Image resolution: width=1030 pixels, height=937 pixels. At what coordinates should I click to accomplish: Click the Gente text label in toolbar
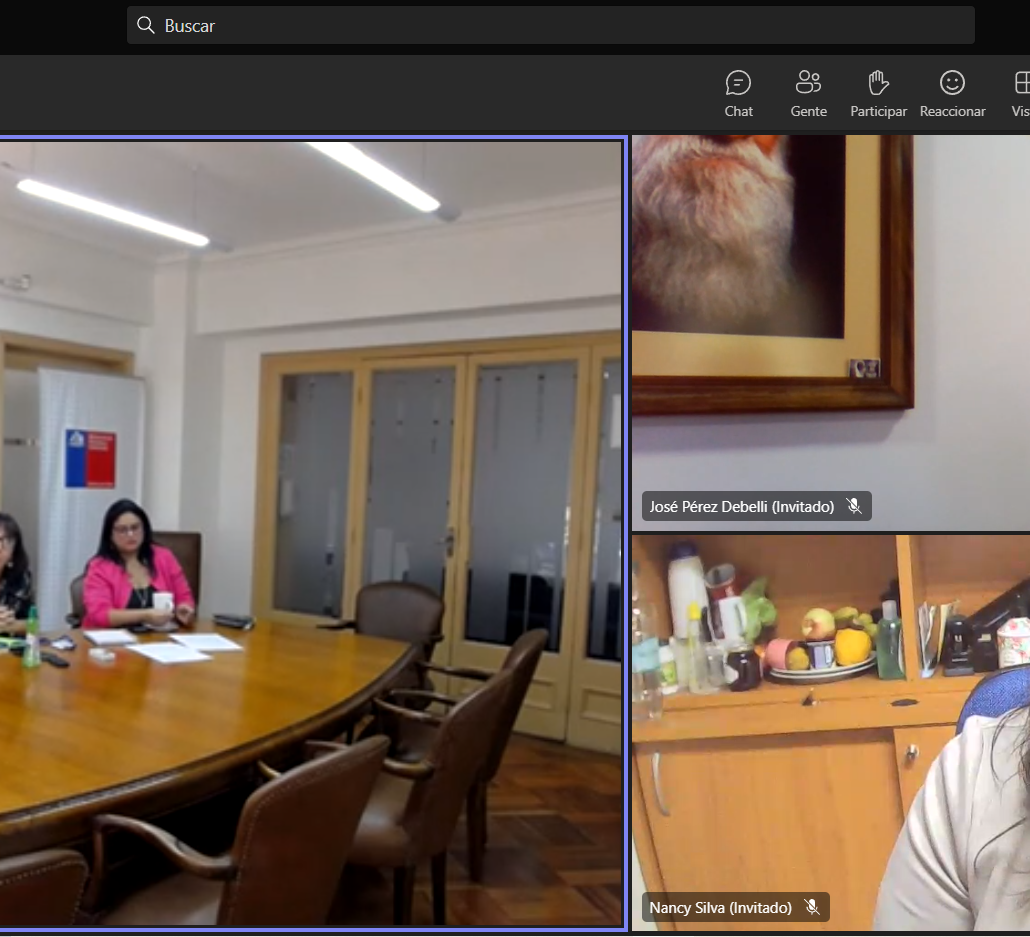(x=808, y=111)
